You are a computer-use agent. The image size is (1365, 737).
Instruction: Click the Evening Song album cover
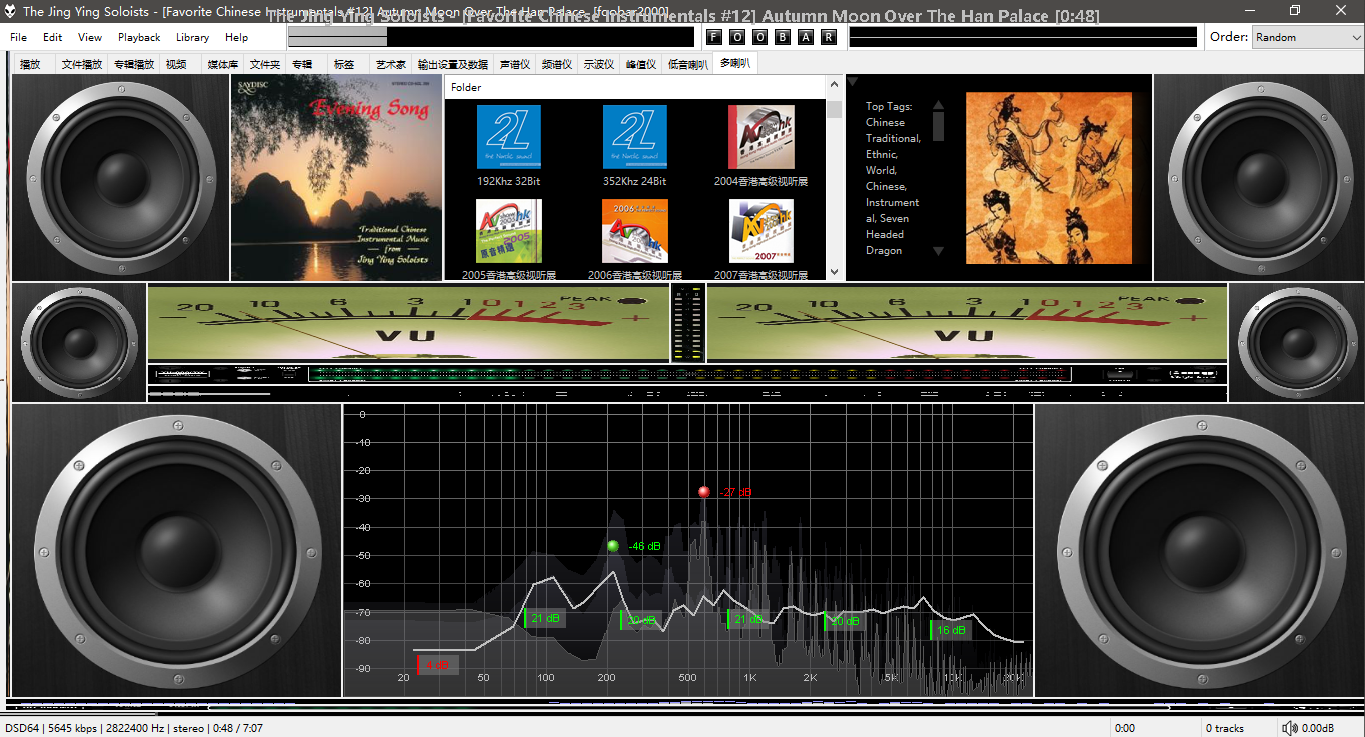(x=336, y=178)
